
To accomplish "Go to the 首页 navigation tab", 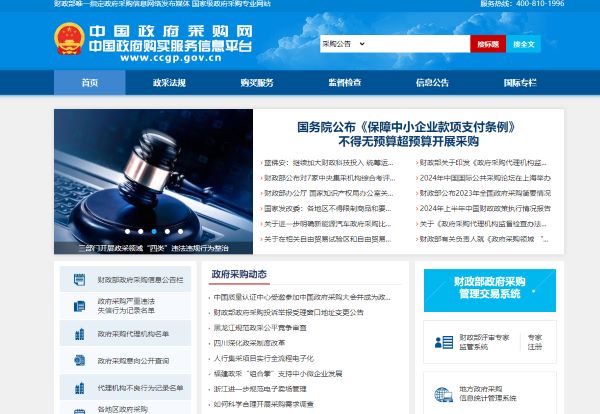I will [x=90, y=83].
